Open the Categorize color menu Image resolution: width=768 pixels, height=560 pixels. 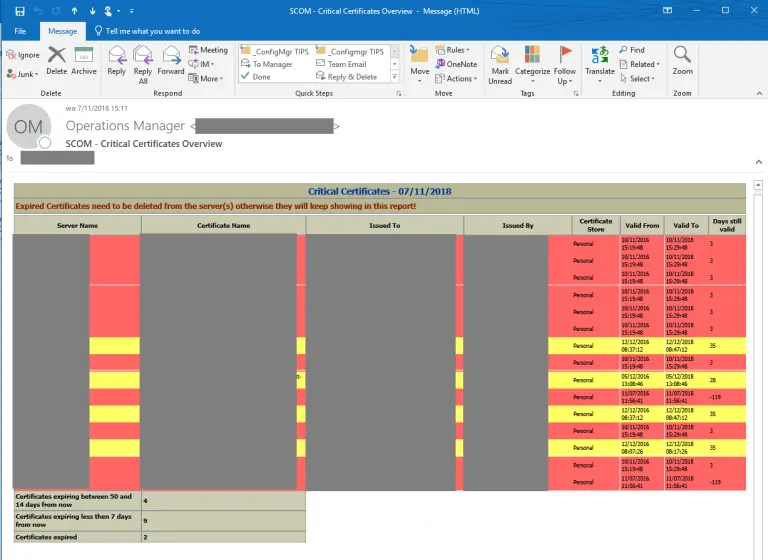point(532,59)
